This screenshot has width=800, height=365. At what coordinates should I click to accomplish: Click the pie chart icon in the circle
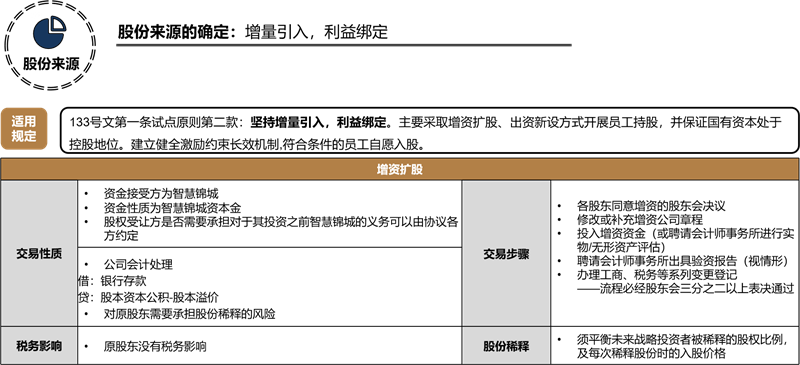click(49, 33)
